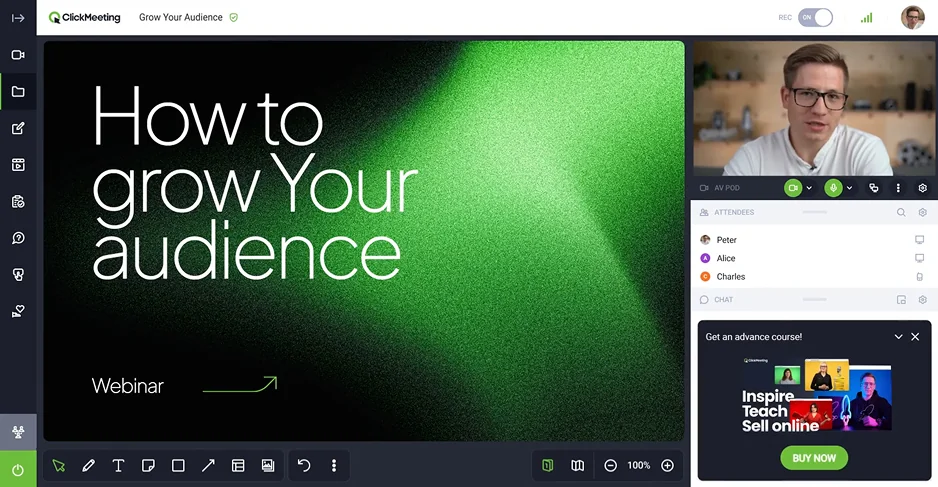Click Alice's desktop device icon

(x=919, y=258)
